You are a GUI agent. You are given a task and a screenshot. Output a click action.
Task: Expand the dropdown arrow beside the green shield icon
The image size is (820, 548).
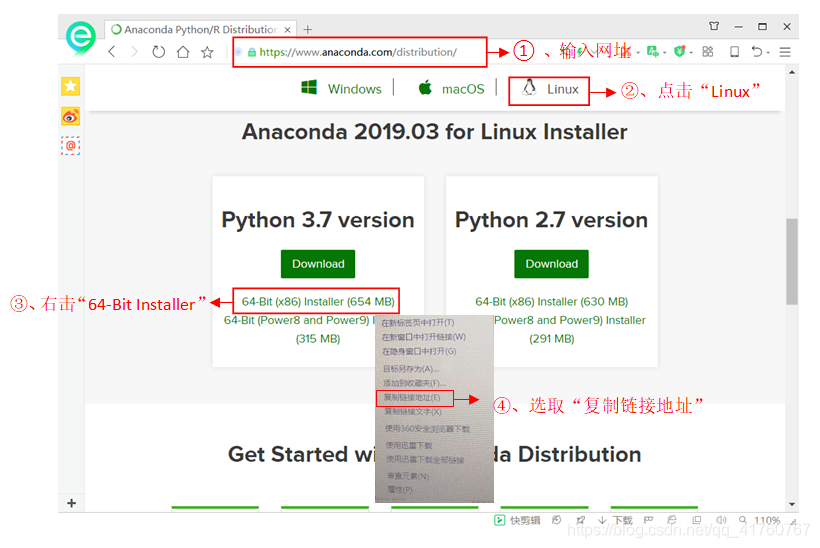click(x=691, y=52)
